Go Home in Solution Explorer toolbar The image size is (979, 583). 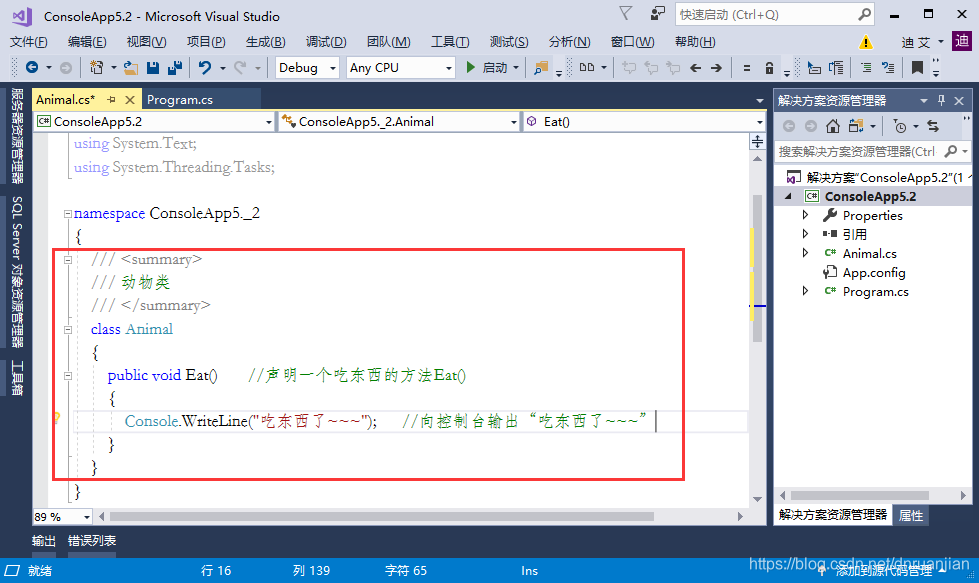point(832,127)
